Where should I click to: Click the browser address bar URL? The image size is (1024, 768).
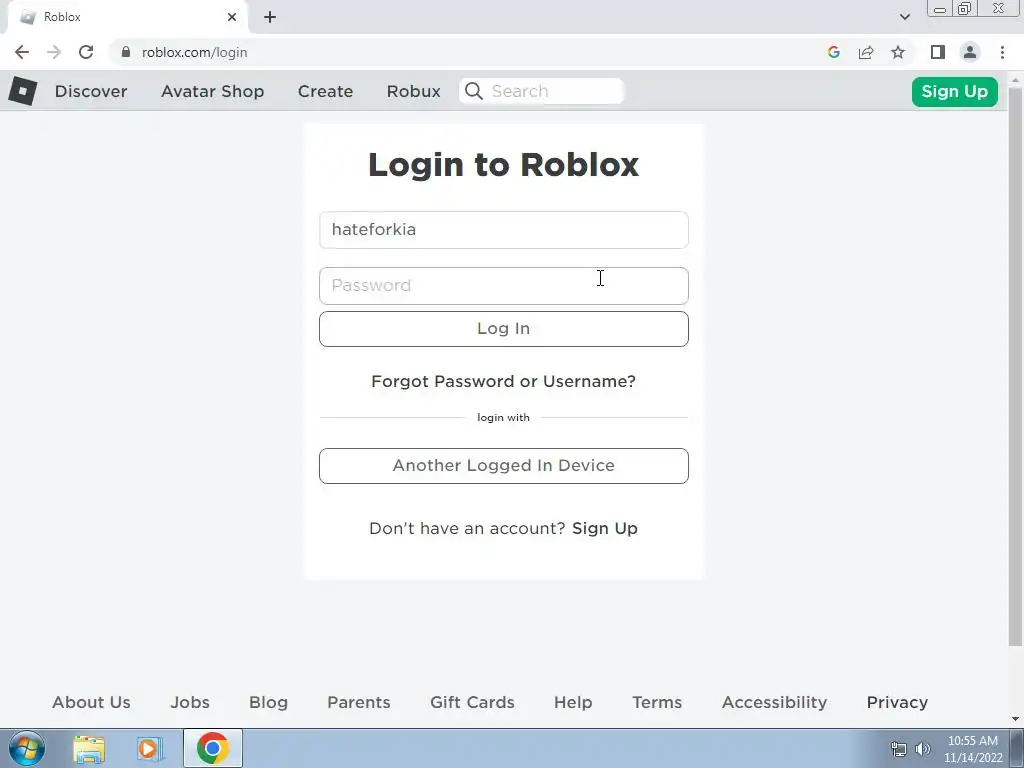[195, 52]
